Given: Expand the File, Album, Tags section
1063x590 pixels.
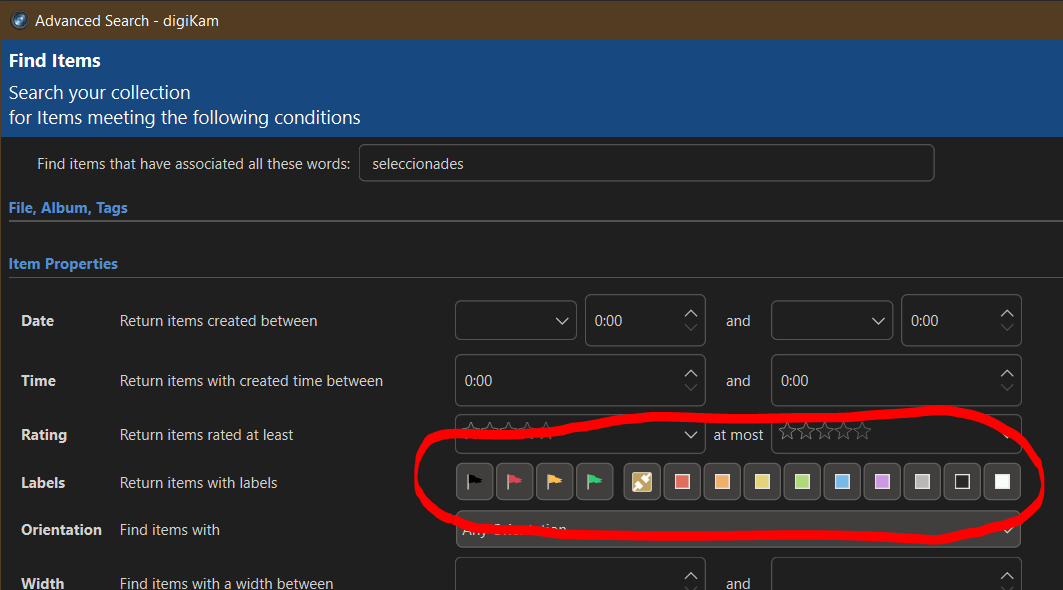Looking at the screenshot, I should [x=68, y=208].
